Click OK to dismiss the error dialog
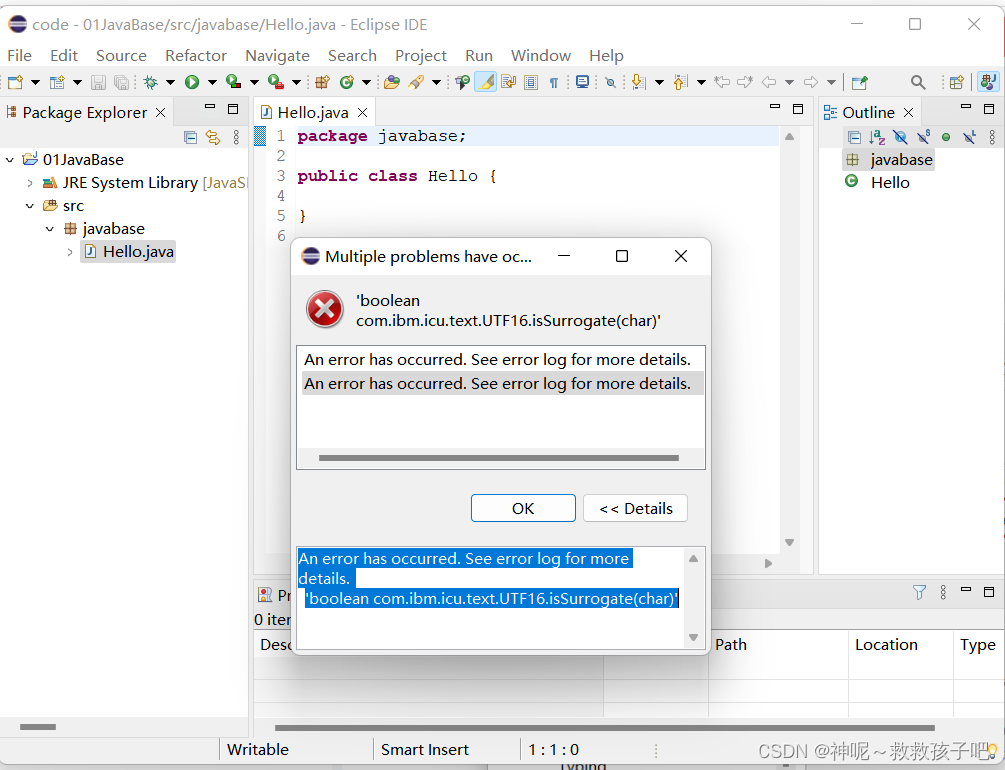 point(523,508)
